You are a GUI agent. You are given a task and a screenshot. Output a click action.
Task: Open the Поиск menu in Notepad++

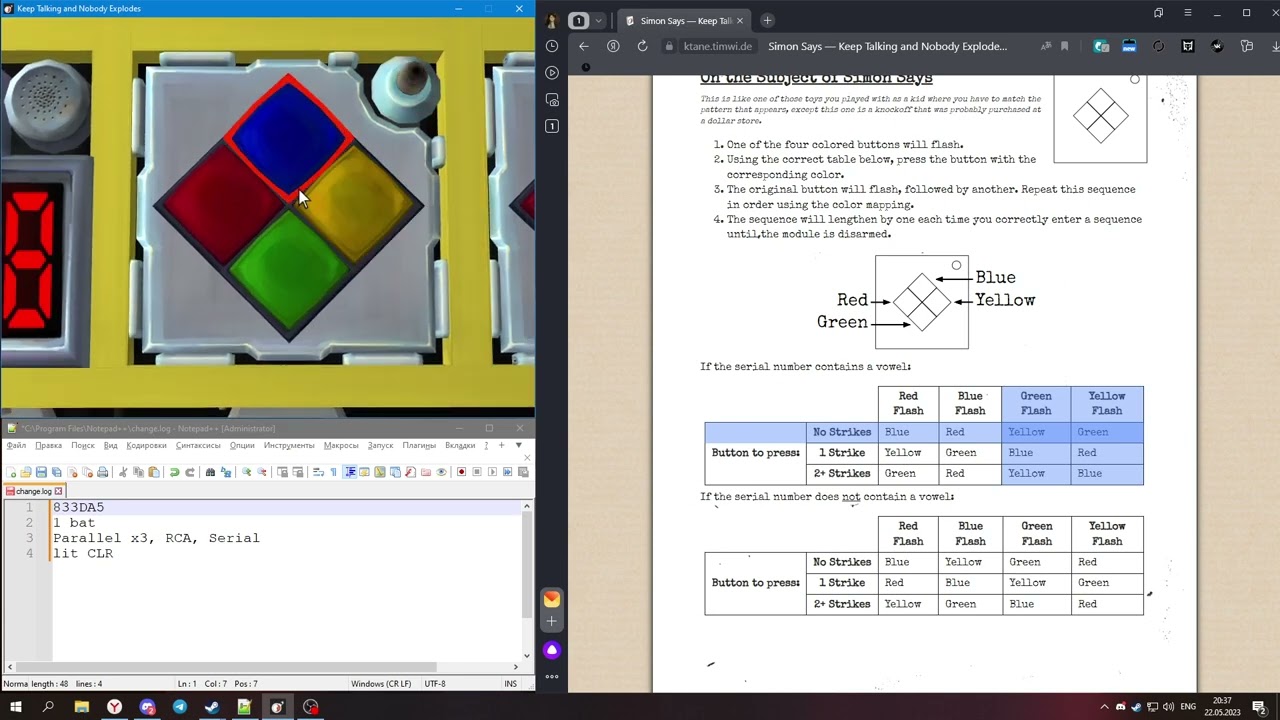pyautogui.click(x=83, y=445)
